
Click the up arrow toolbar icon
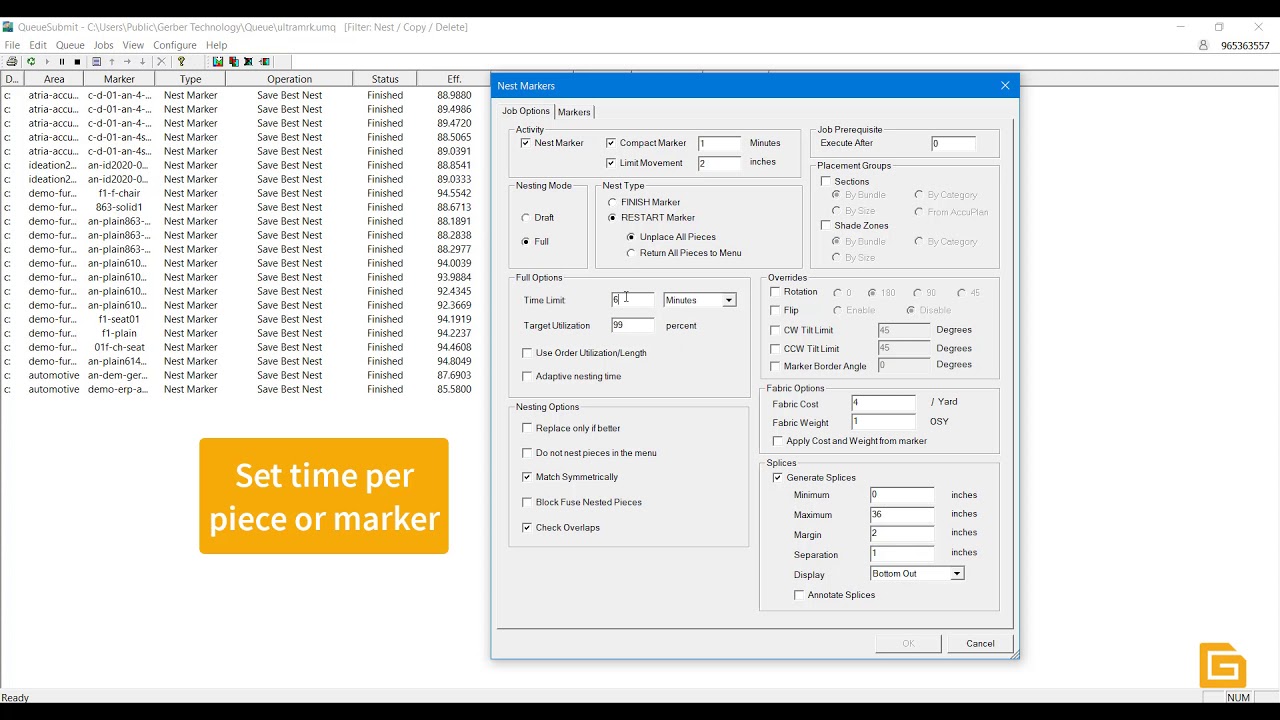pos(112,62)
